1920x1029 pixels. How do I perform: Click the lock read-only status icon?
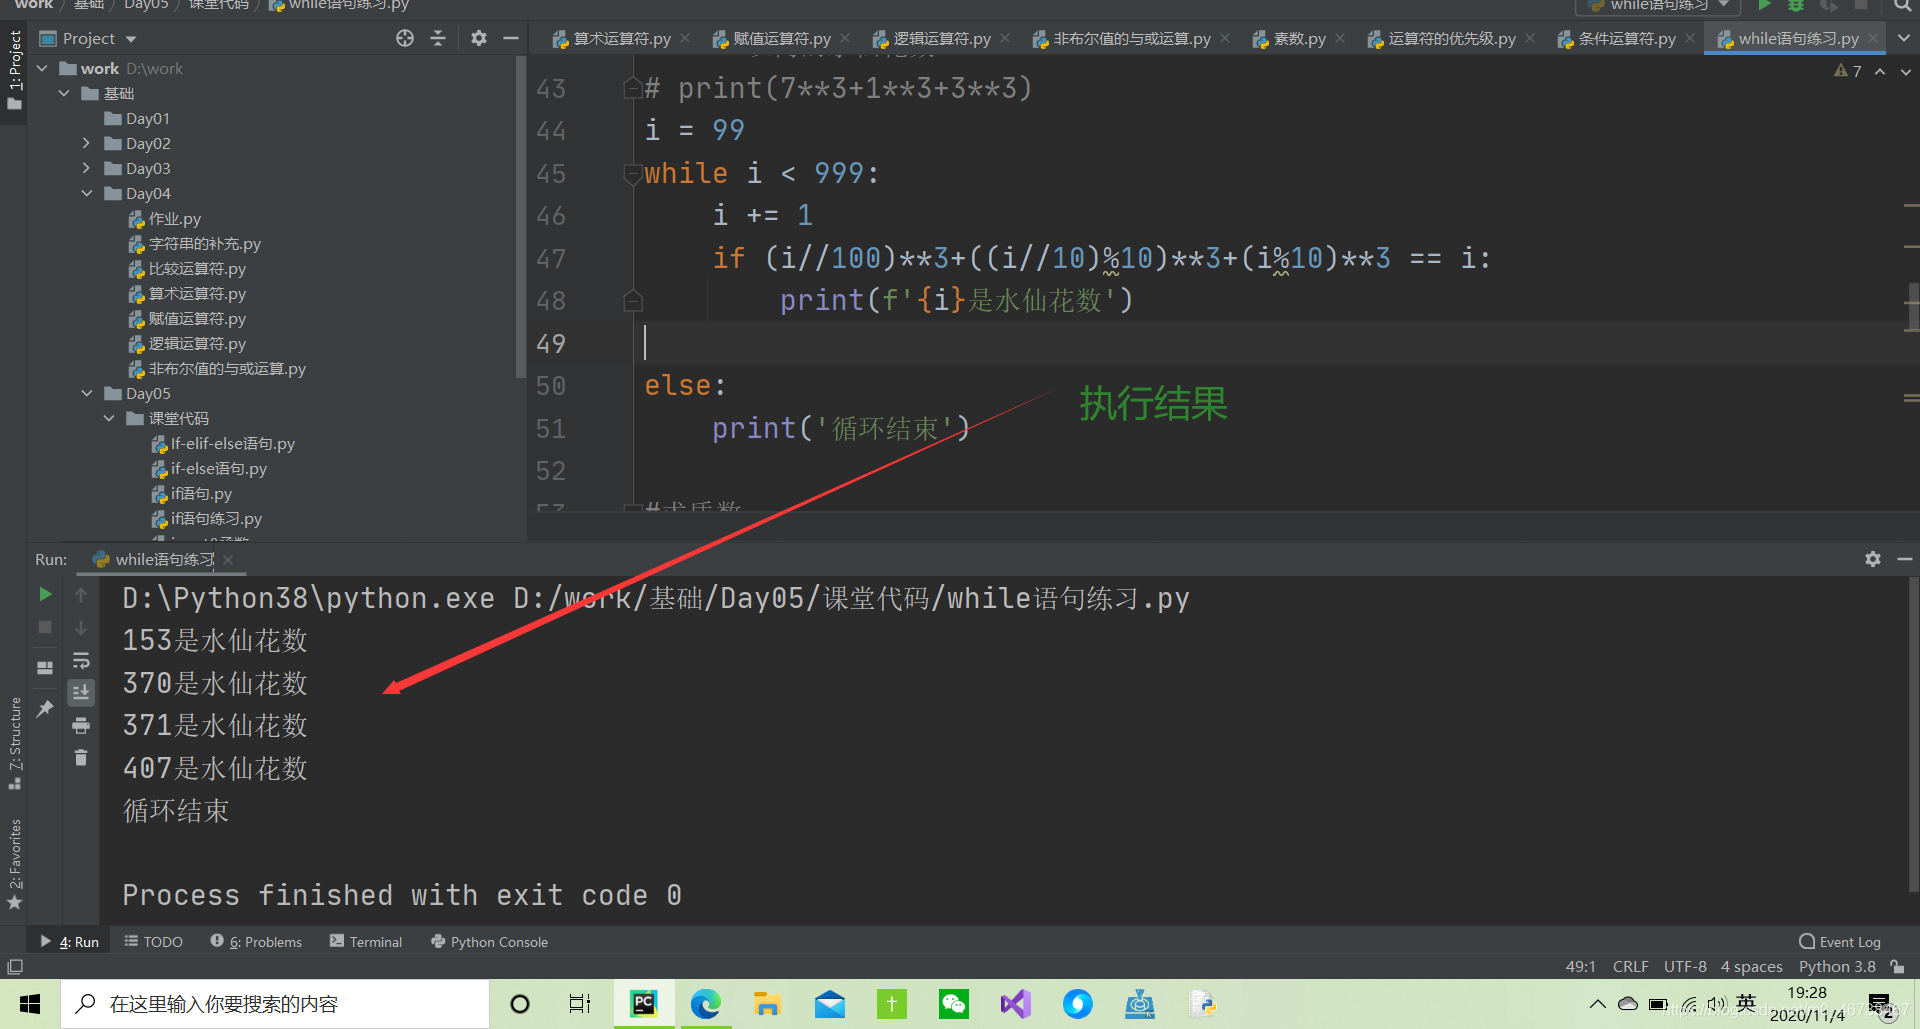pyautogui.click(x=1897, y=967)
